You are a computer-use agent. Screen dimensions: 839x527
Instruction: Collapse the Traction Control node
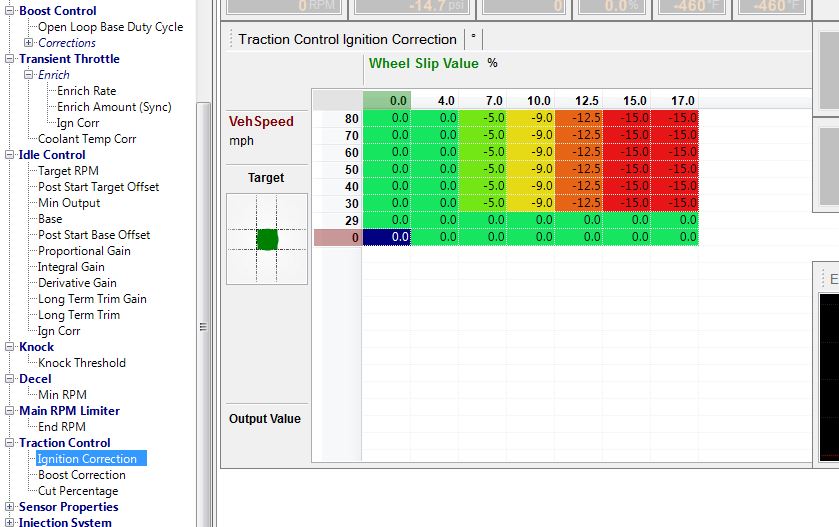[x=9, y=443]
